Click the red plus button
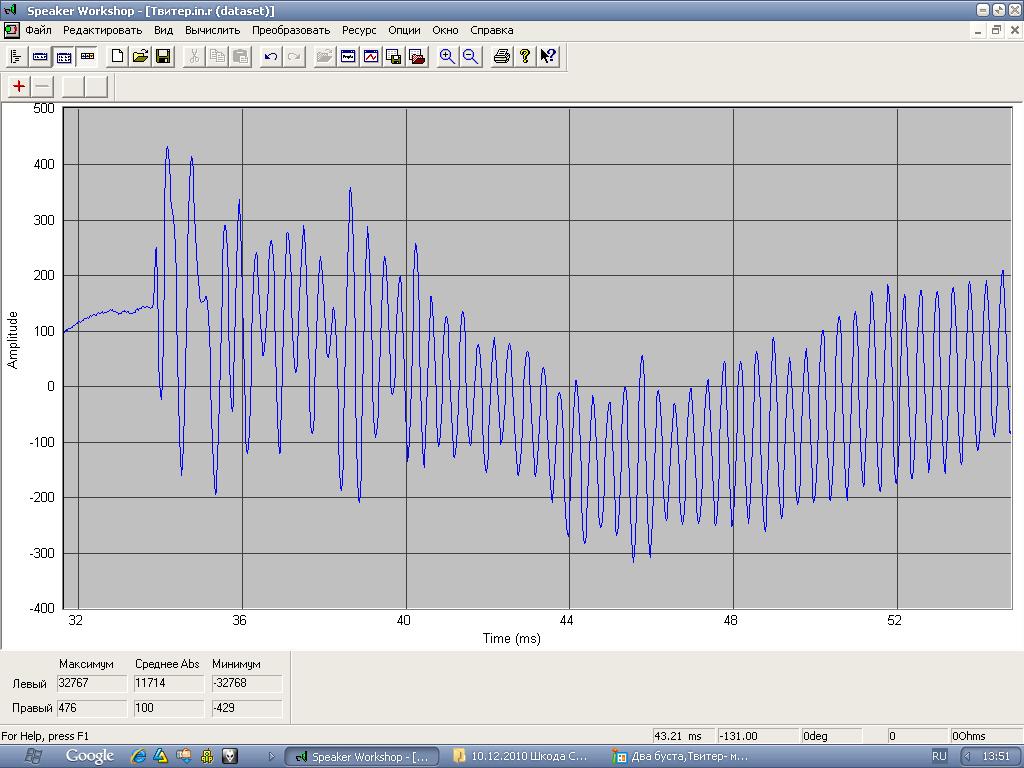The height and width of the screenshot is (768, 1024). [19, 86]
